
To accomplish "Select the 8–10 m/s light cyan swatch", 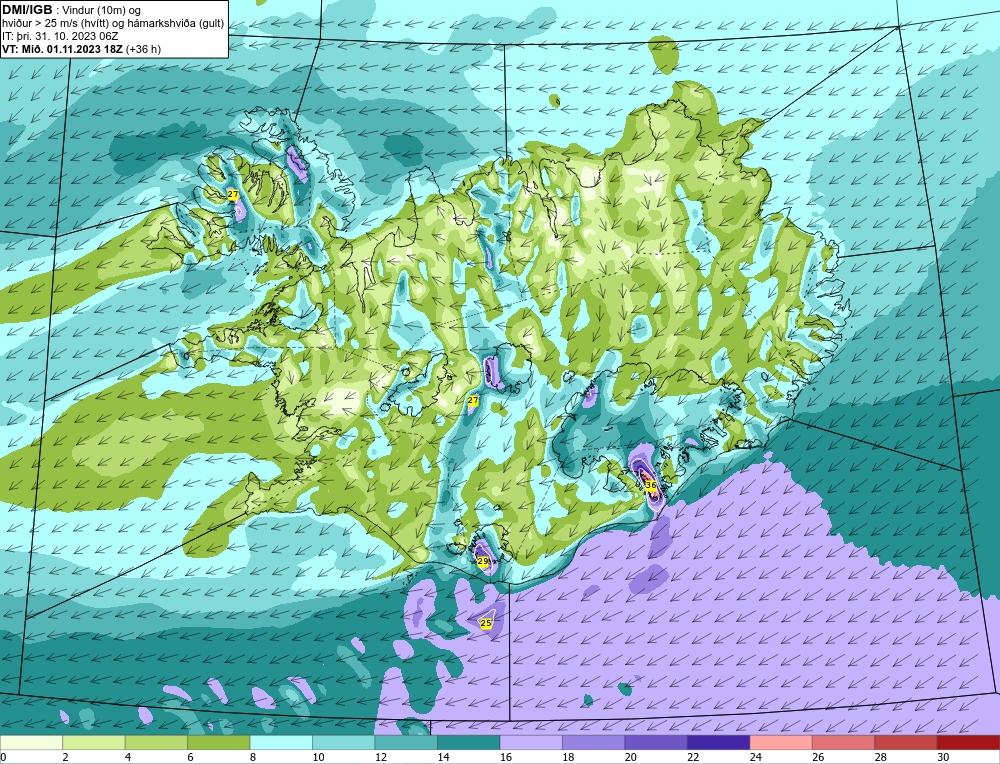I will point(281,742).
